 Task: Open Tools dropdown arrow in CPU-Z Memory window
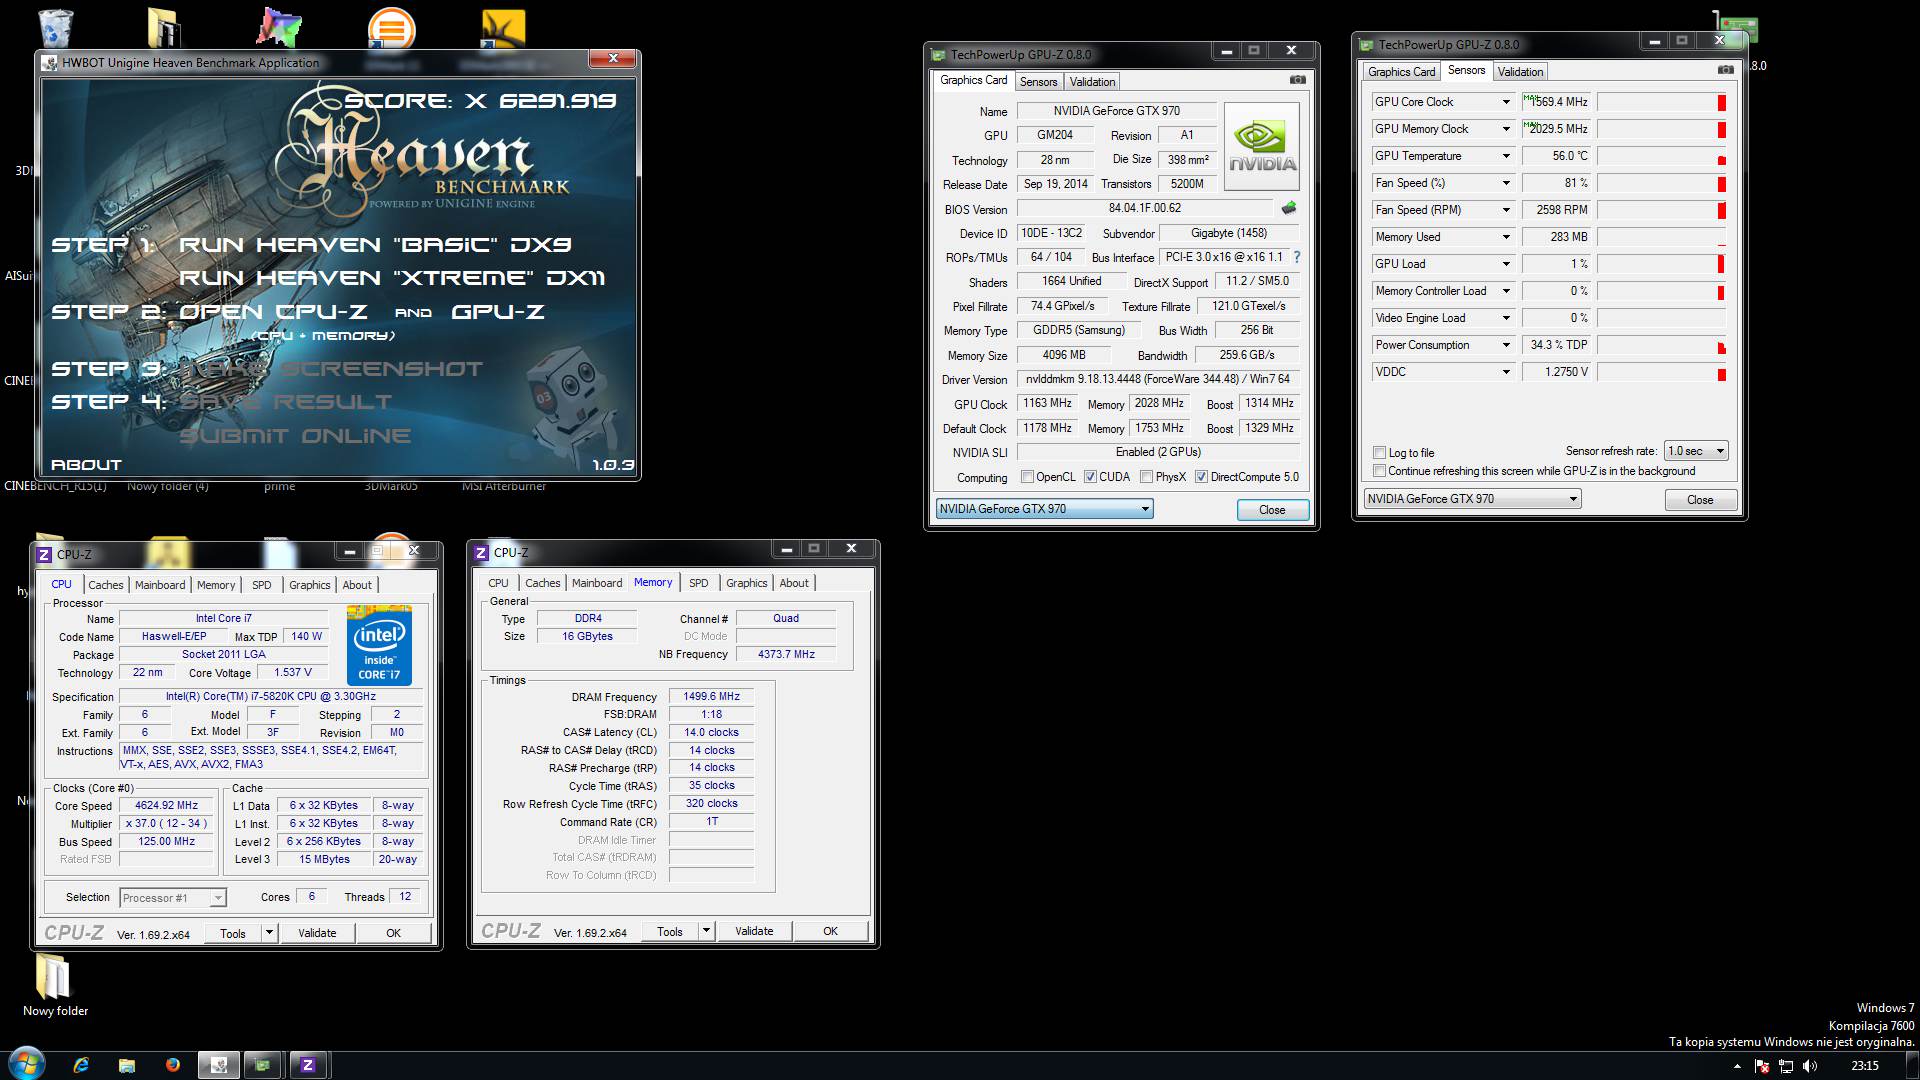(705, 931)
